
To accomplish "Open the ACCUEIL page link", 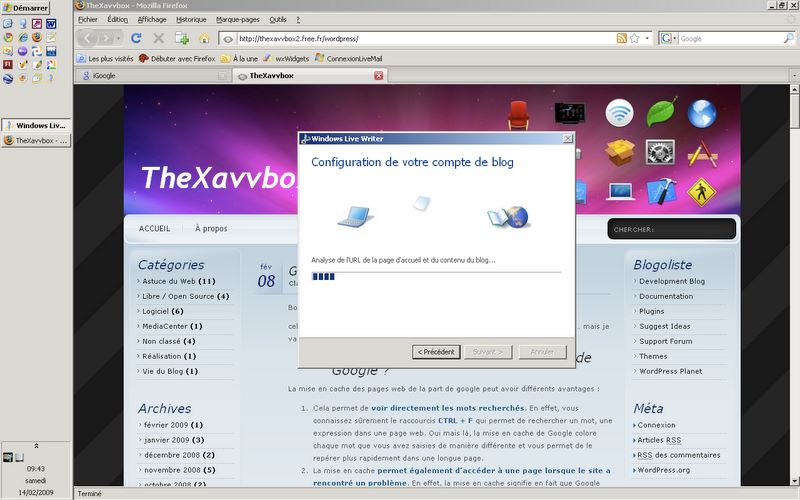I will point(155,229).
